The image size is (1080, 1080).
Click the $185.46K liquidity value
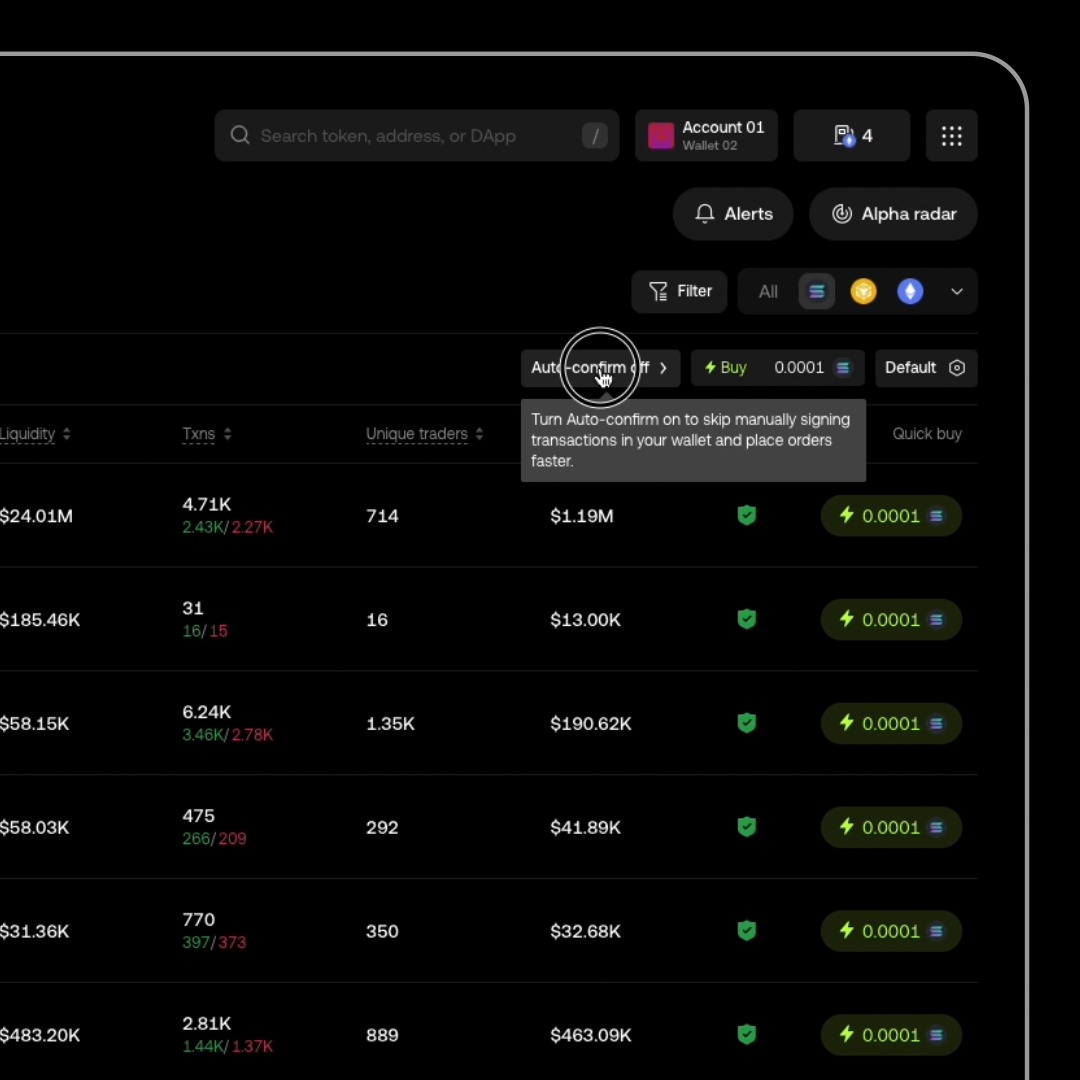[40, 620]
